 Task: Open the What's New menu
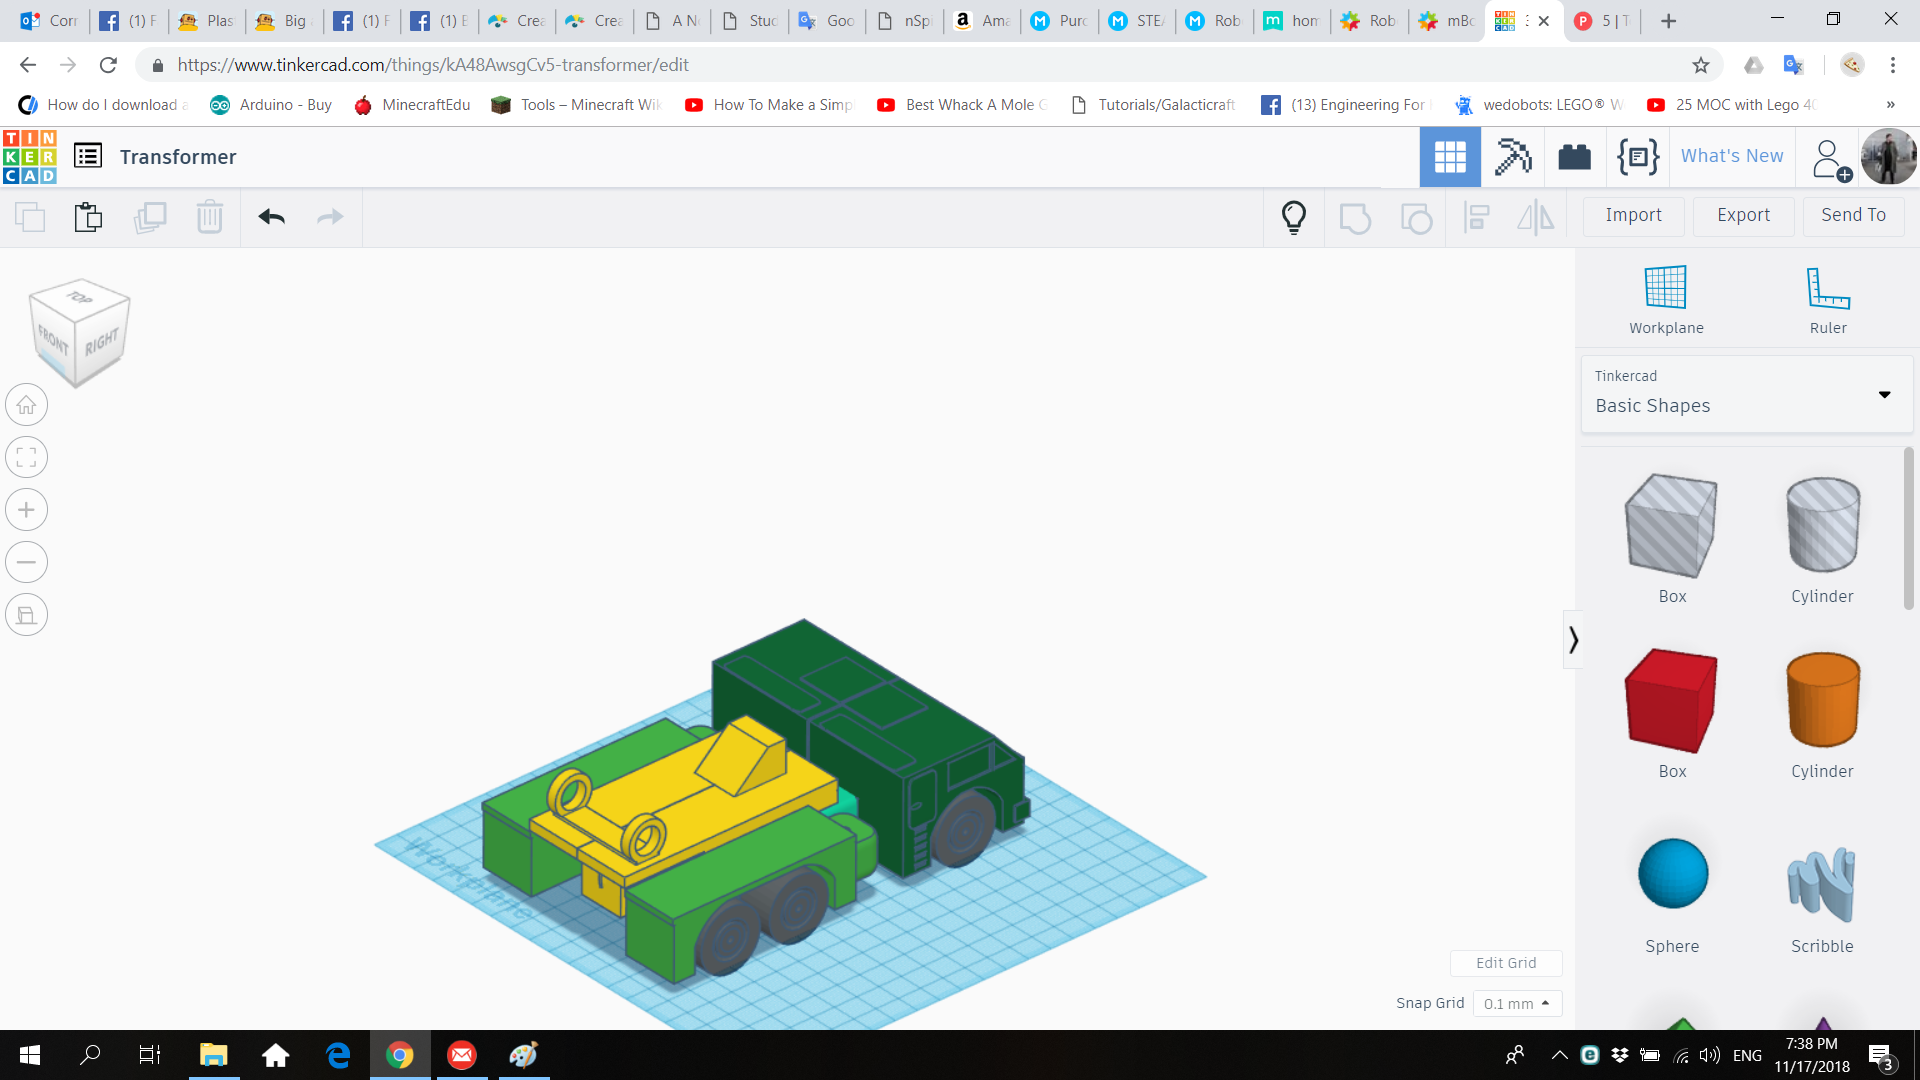[1732, 156]
